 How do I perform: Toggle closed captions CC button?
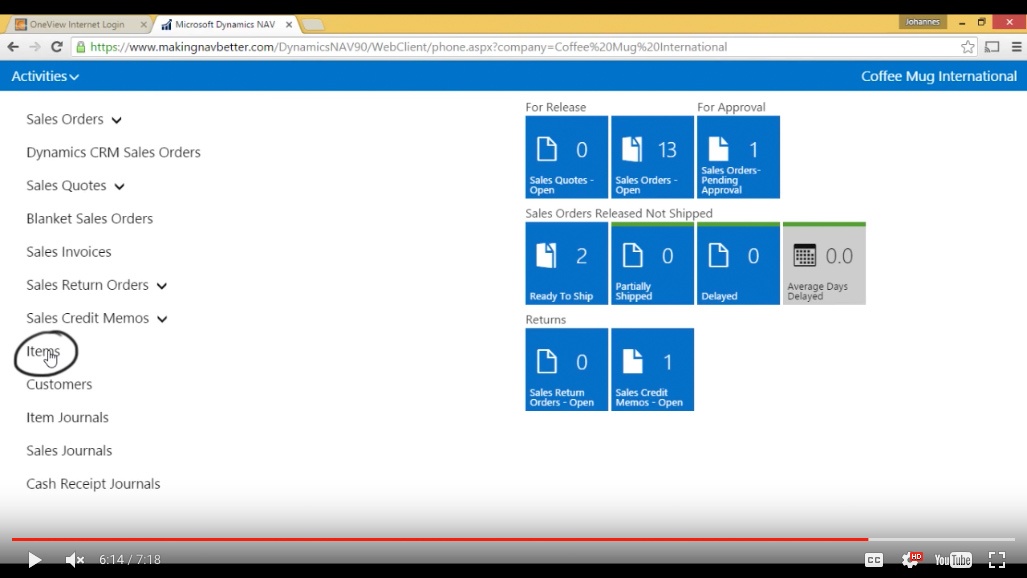[874, 560]
